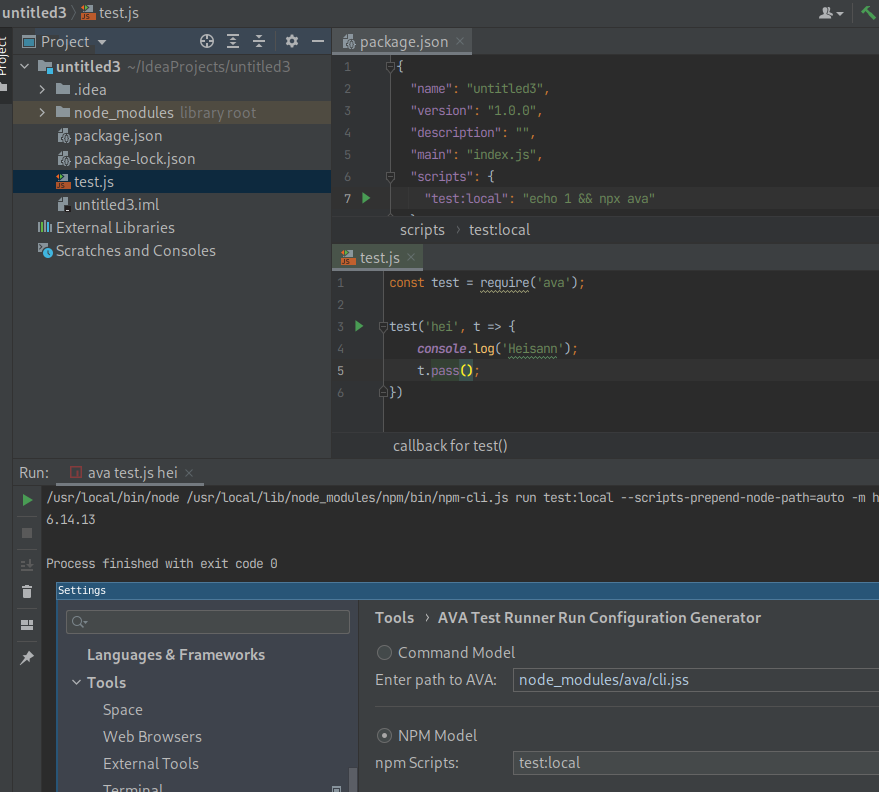879x792 pixels.
Task: Open Project panel gear options
Action: pos(292,41)
